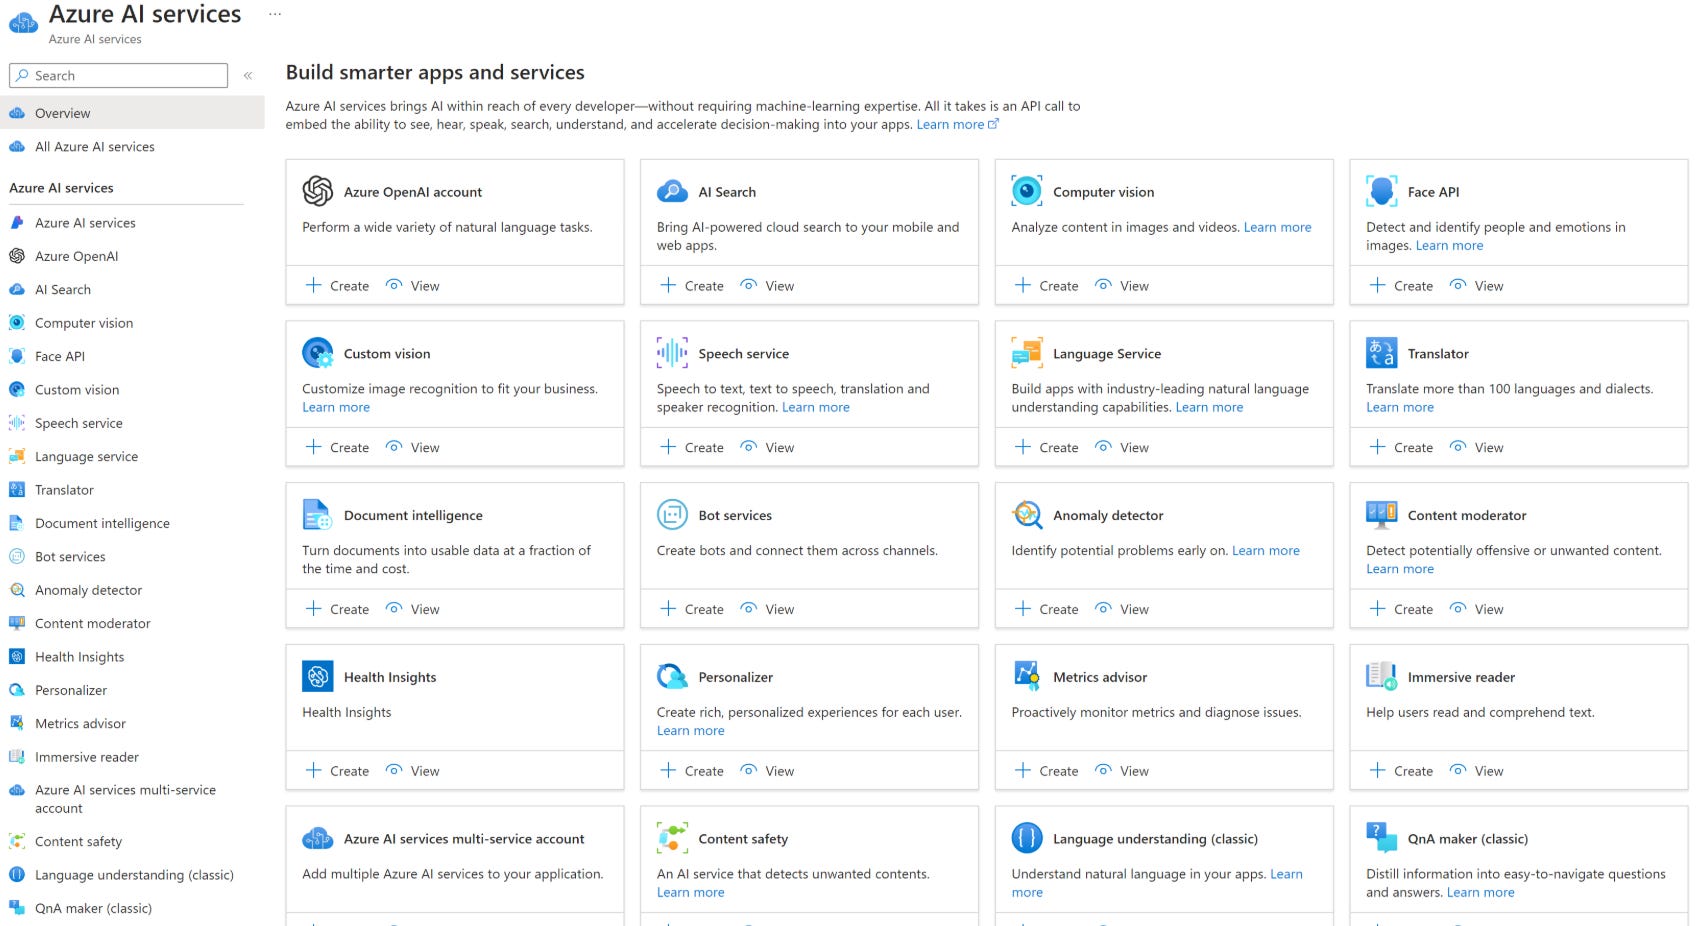Click the Personalizer card icon
Viewport: 1698px width, 926px height.
point(672,677)
